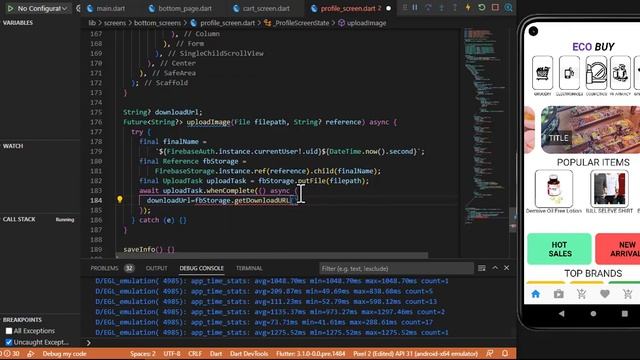Screen dimensions: 640x360
Task: Expand the VARIABLES debug section
Action: pyautogui.click(x=18, y=23)
